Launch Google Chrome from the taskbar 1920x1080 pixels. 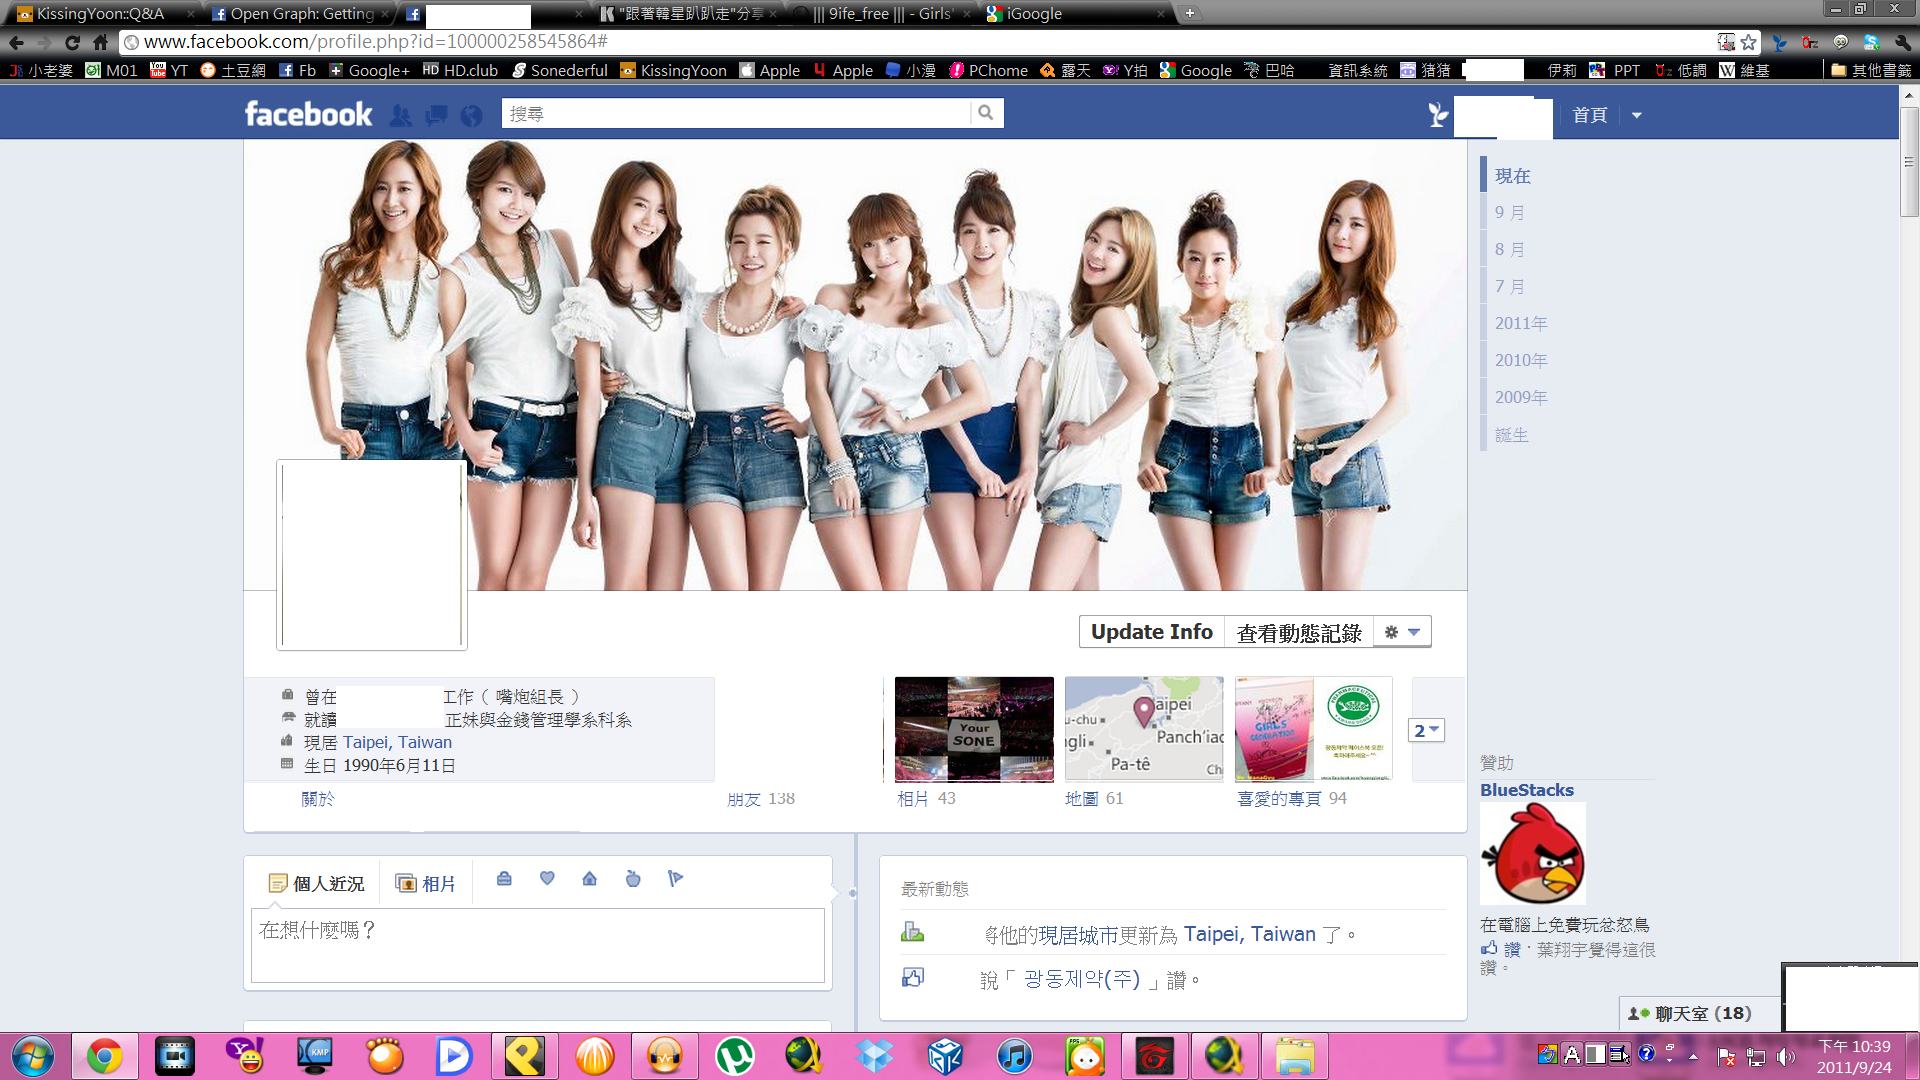[x=104, y=1056]
